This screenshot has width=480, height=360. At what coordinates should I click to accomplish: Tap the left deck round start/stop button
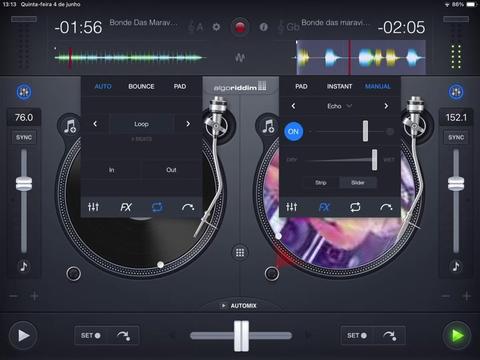(73, 274)
